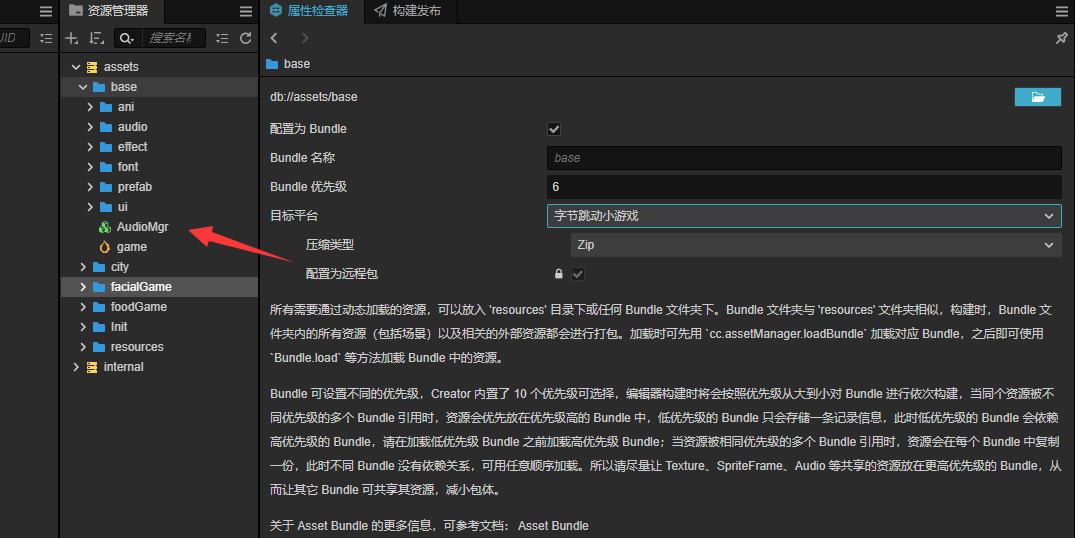Click the base folder icon in inspector header
The image size is (1076, 538).
click(272, 64)
